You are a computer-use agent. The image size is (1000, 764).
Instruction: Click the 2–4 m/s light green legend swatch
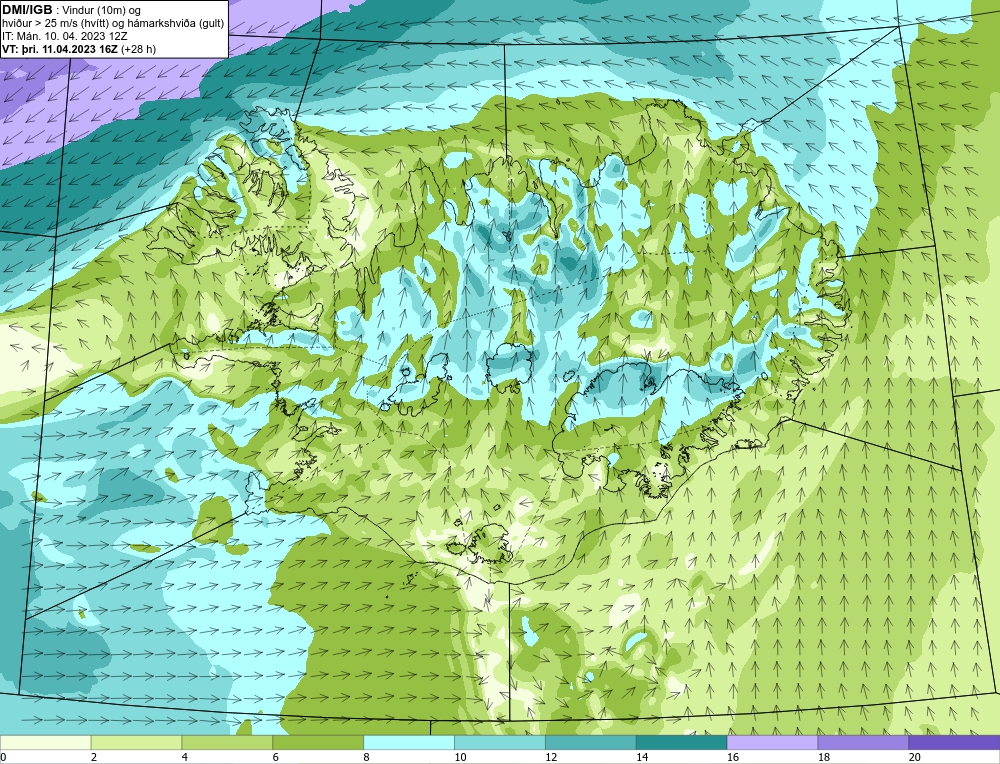(x=136, y=742)
